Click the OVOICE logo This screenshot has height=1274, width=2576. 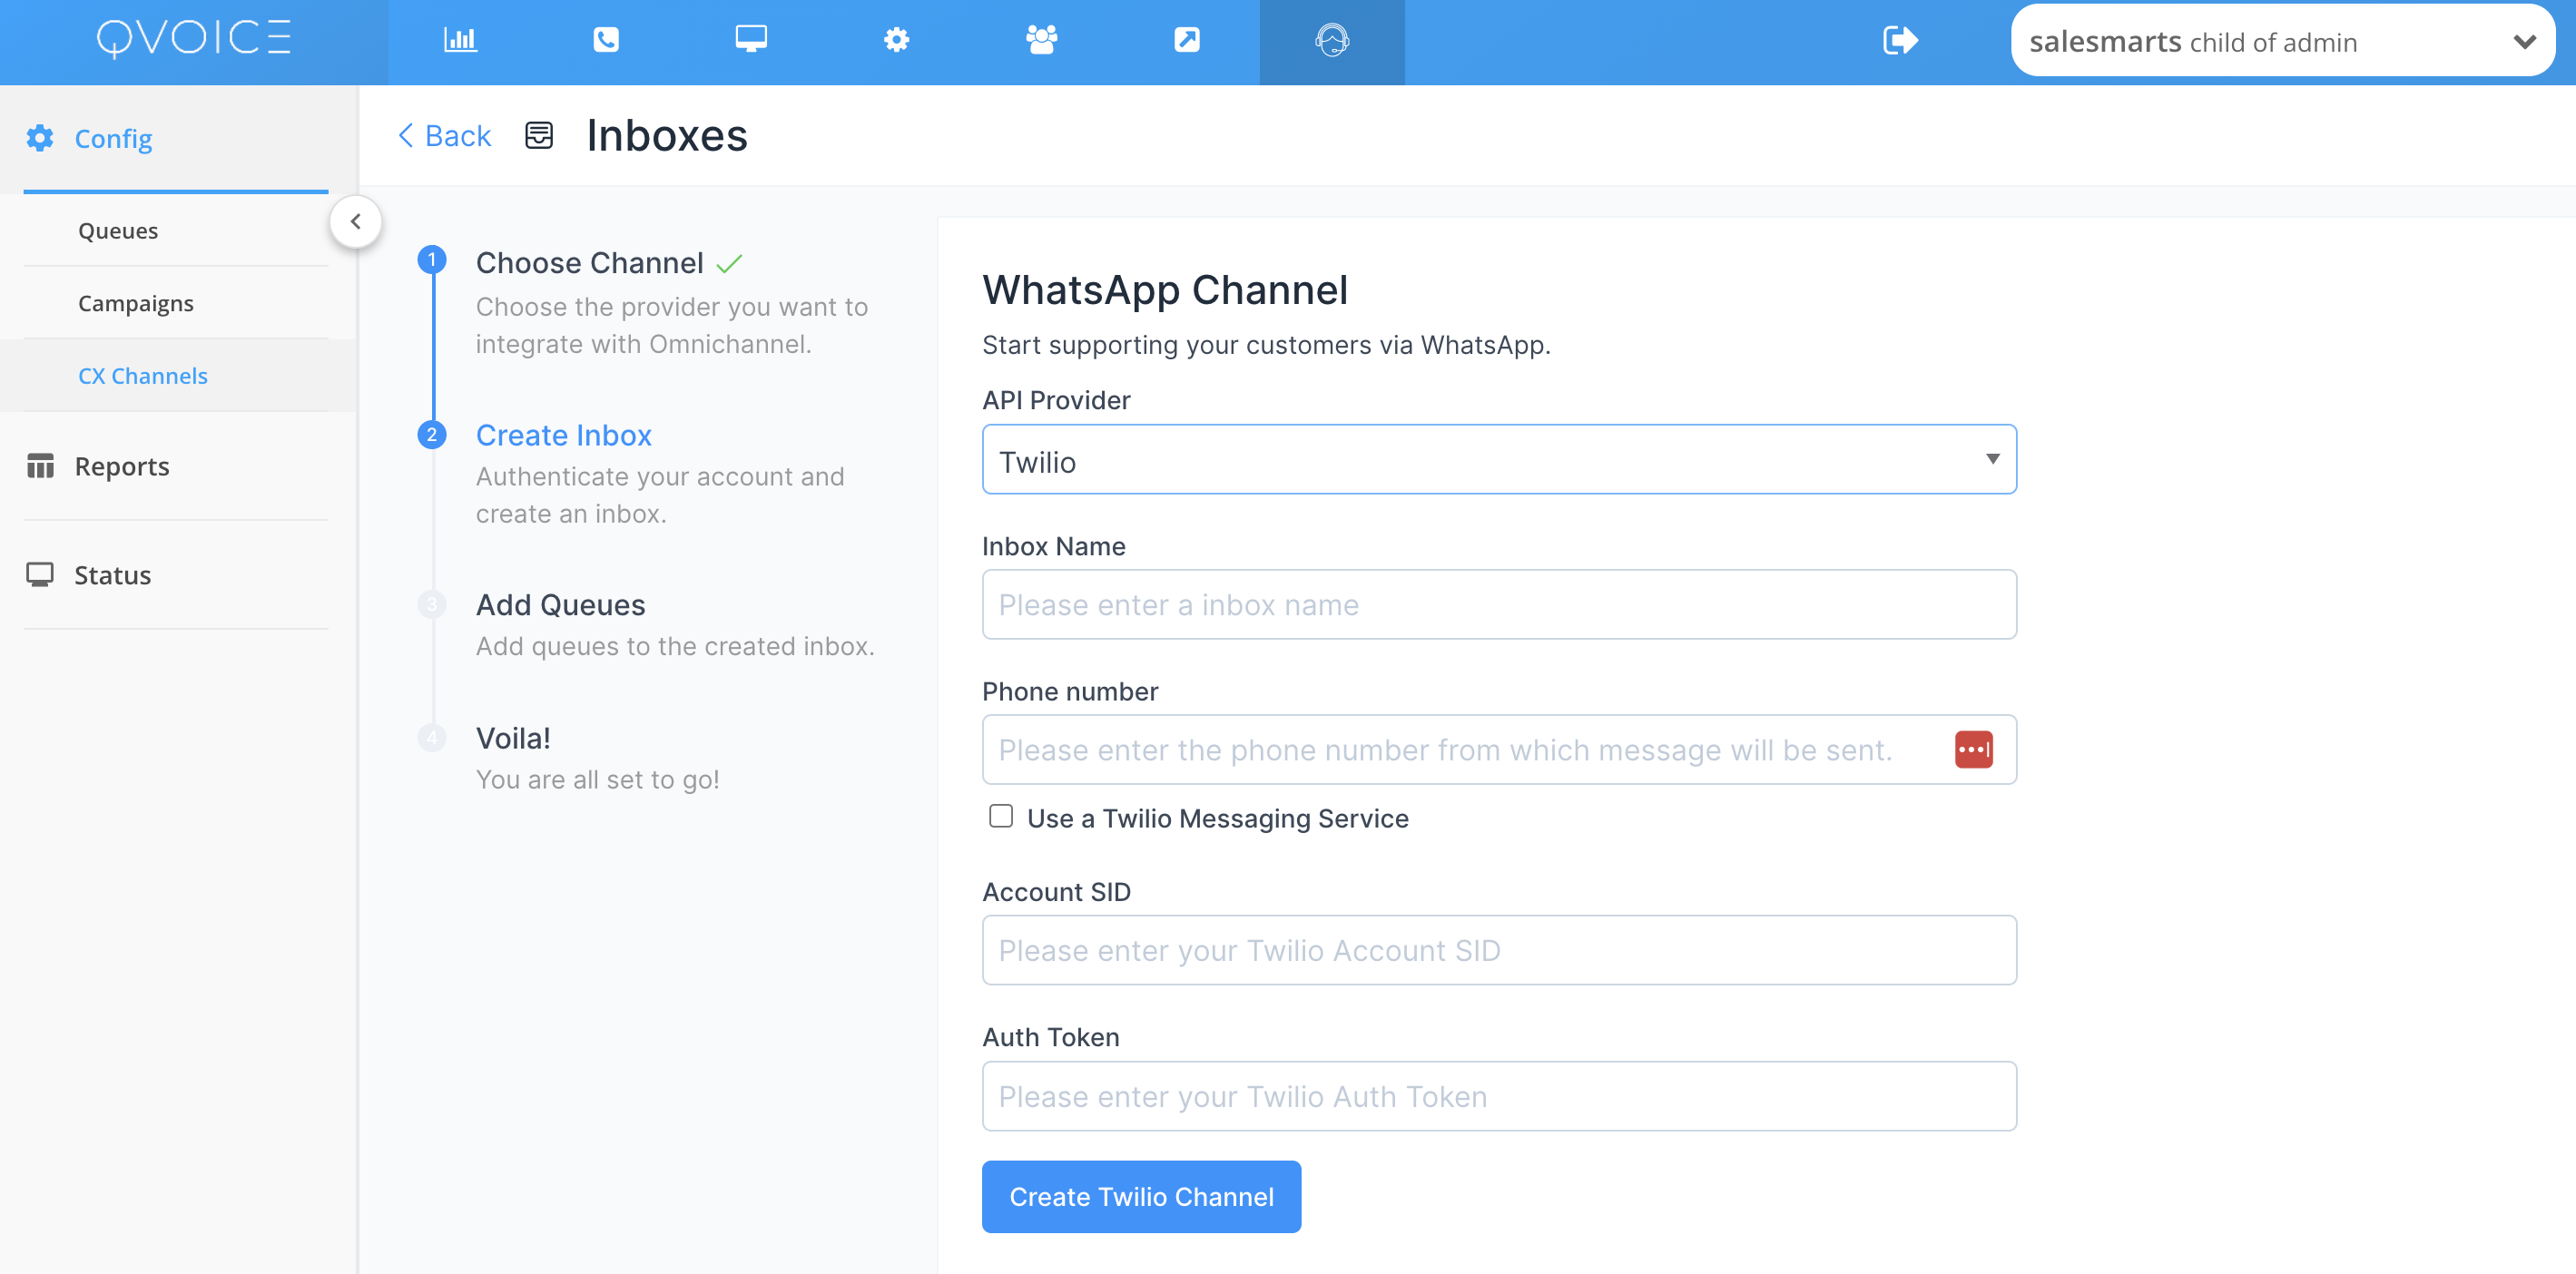pos(194,38)
